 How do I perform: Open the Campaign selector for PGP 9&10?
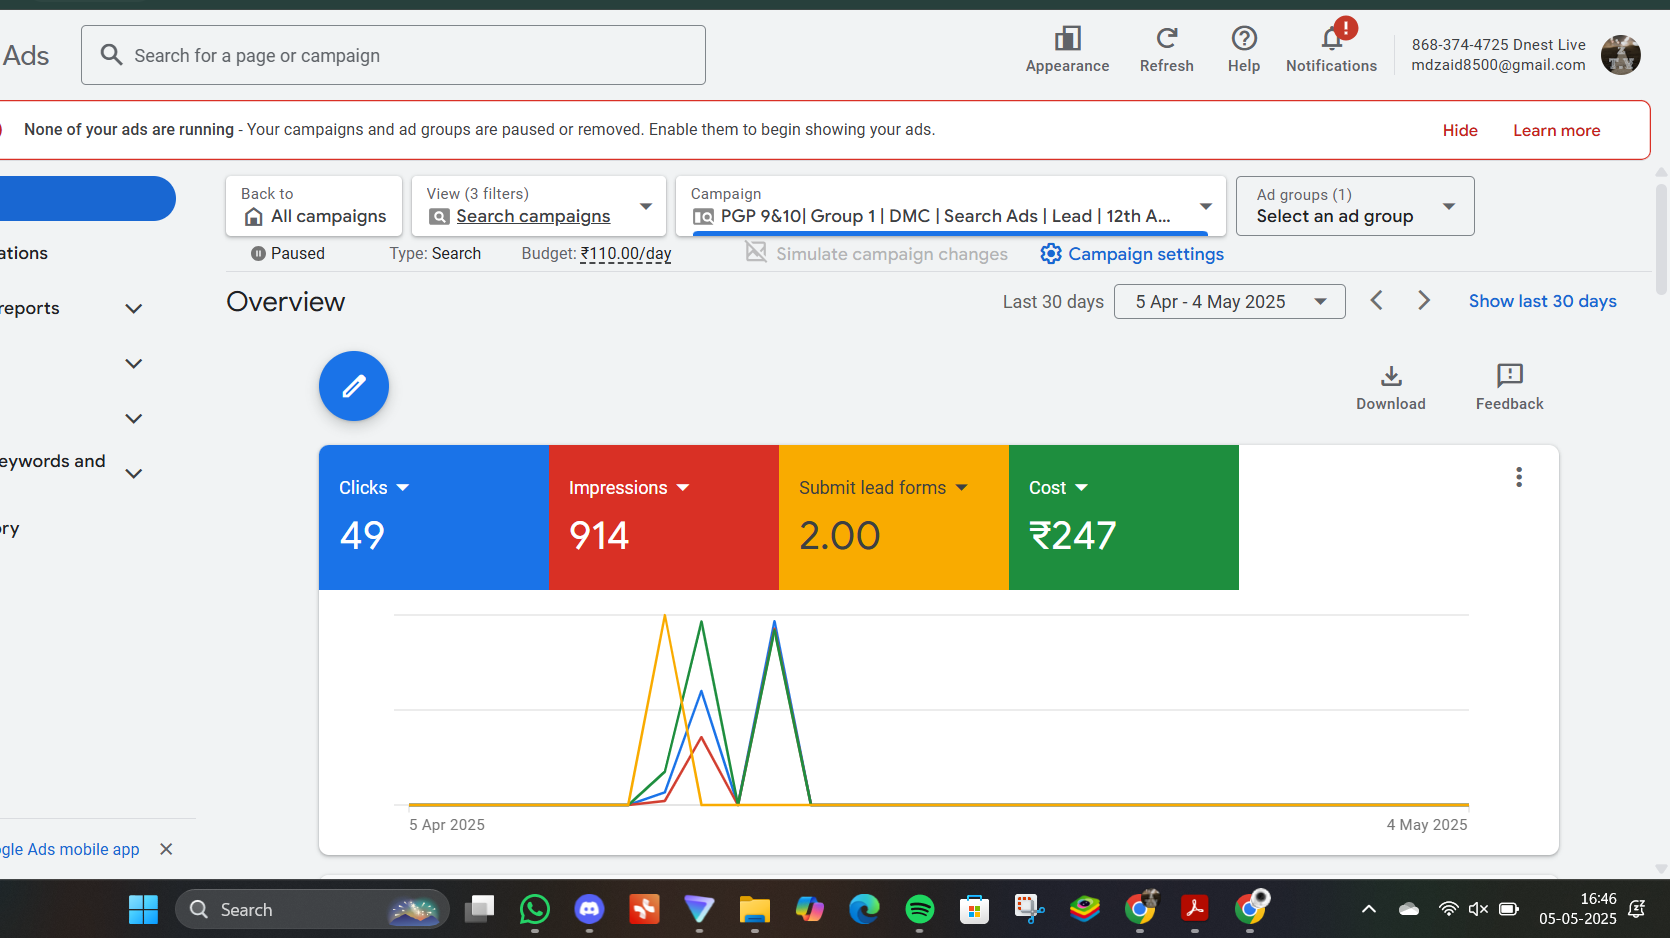coord(950,206)
